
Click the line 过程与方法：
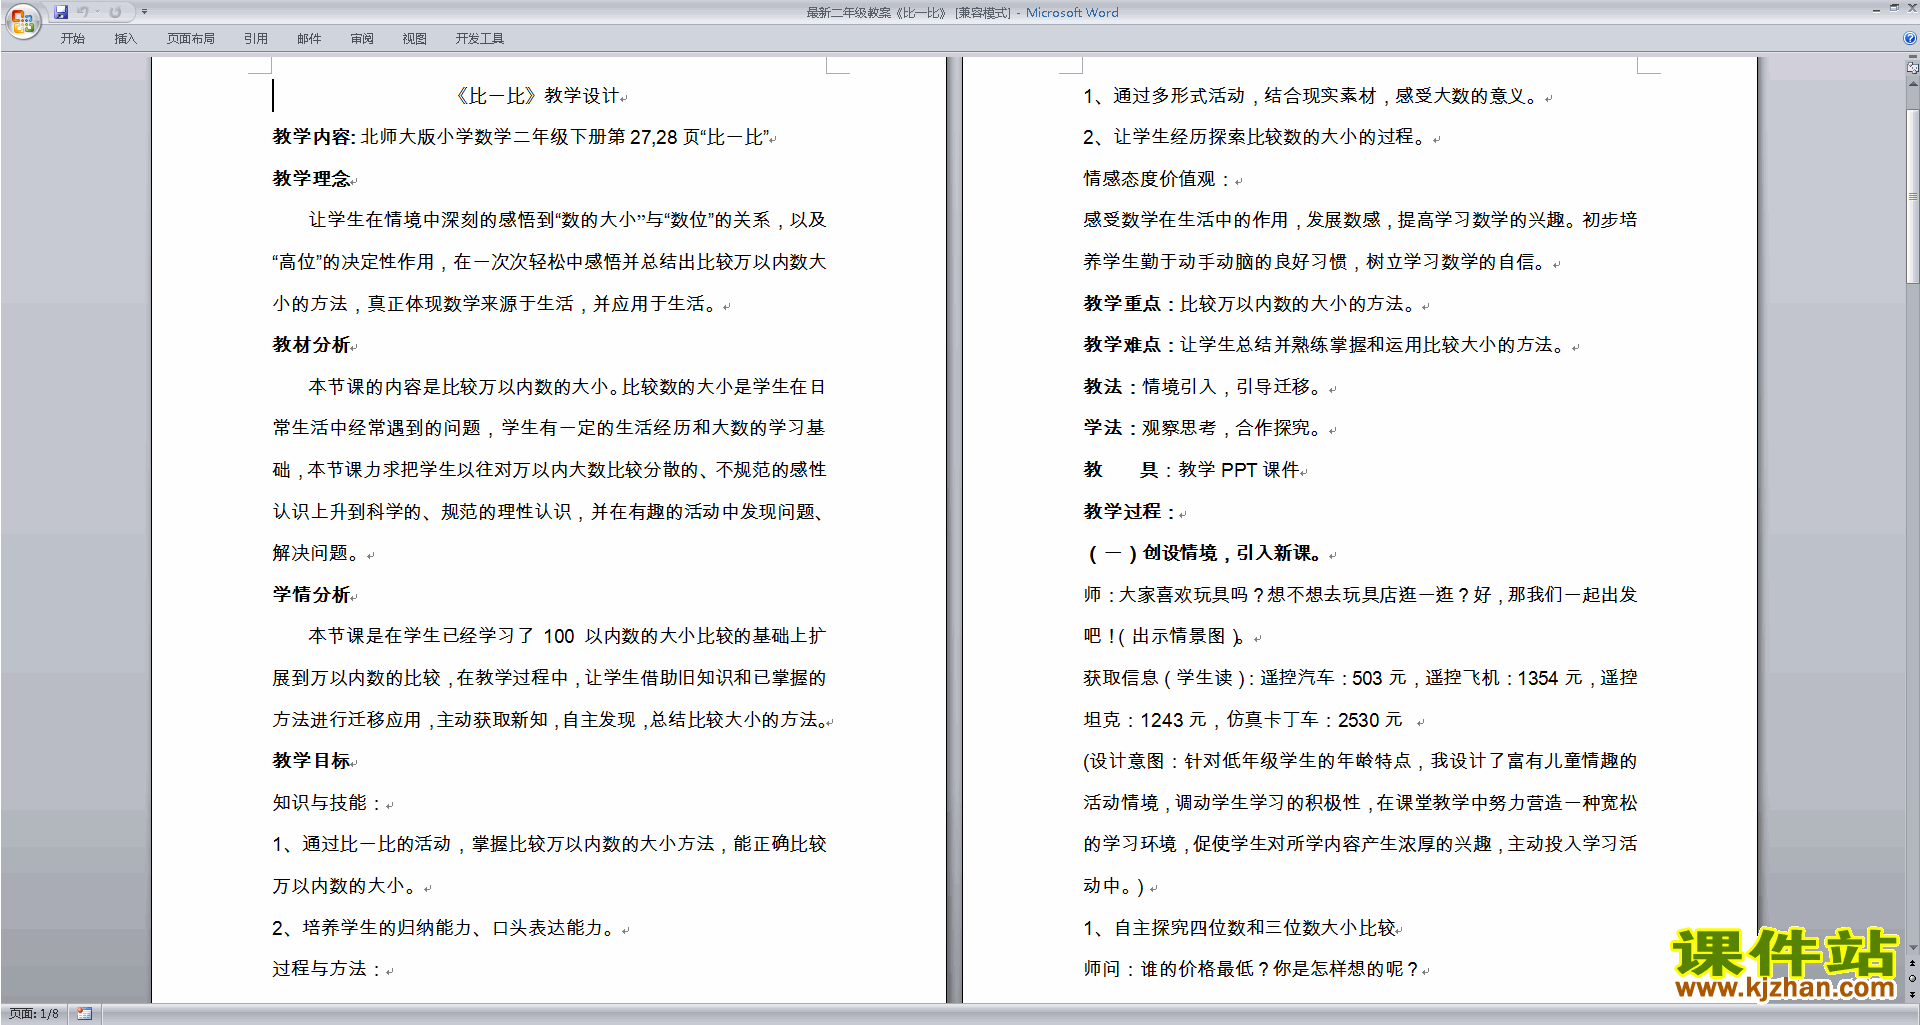pos(329,969)
